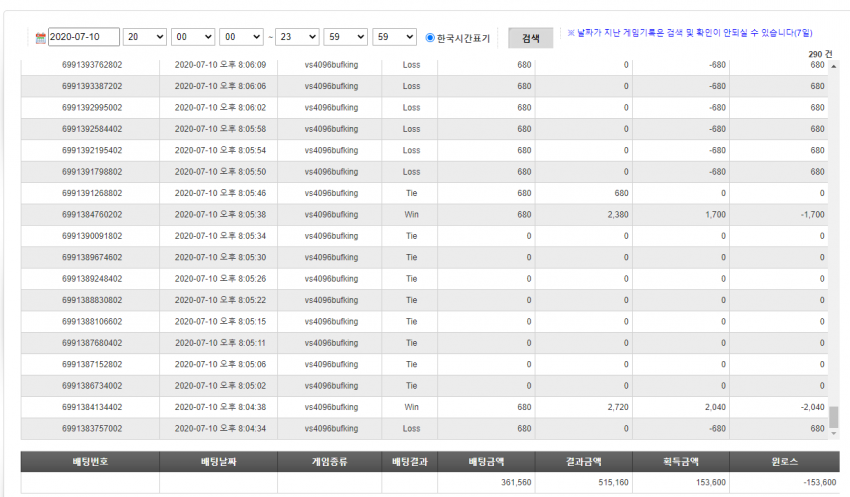Image resolution: width=850 pixels, height=497 pixels.
Task: Open the end minute dropdown showing 59
Action: coord(346,37)
